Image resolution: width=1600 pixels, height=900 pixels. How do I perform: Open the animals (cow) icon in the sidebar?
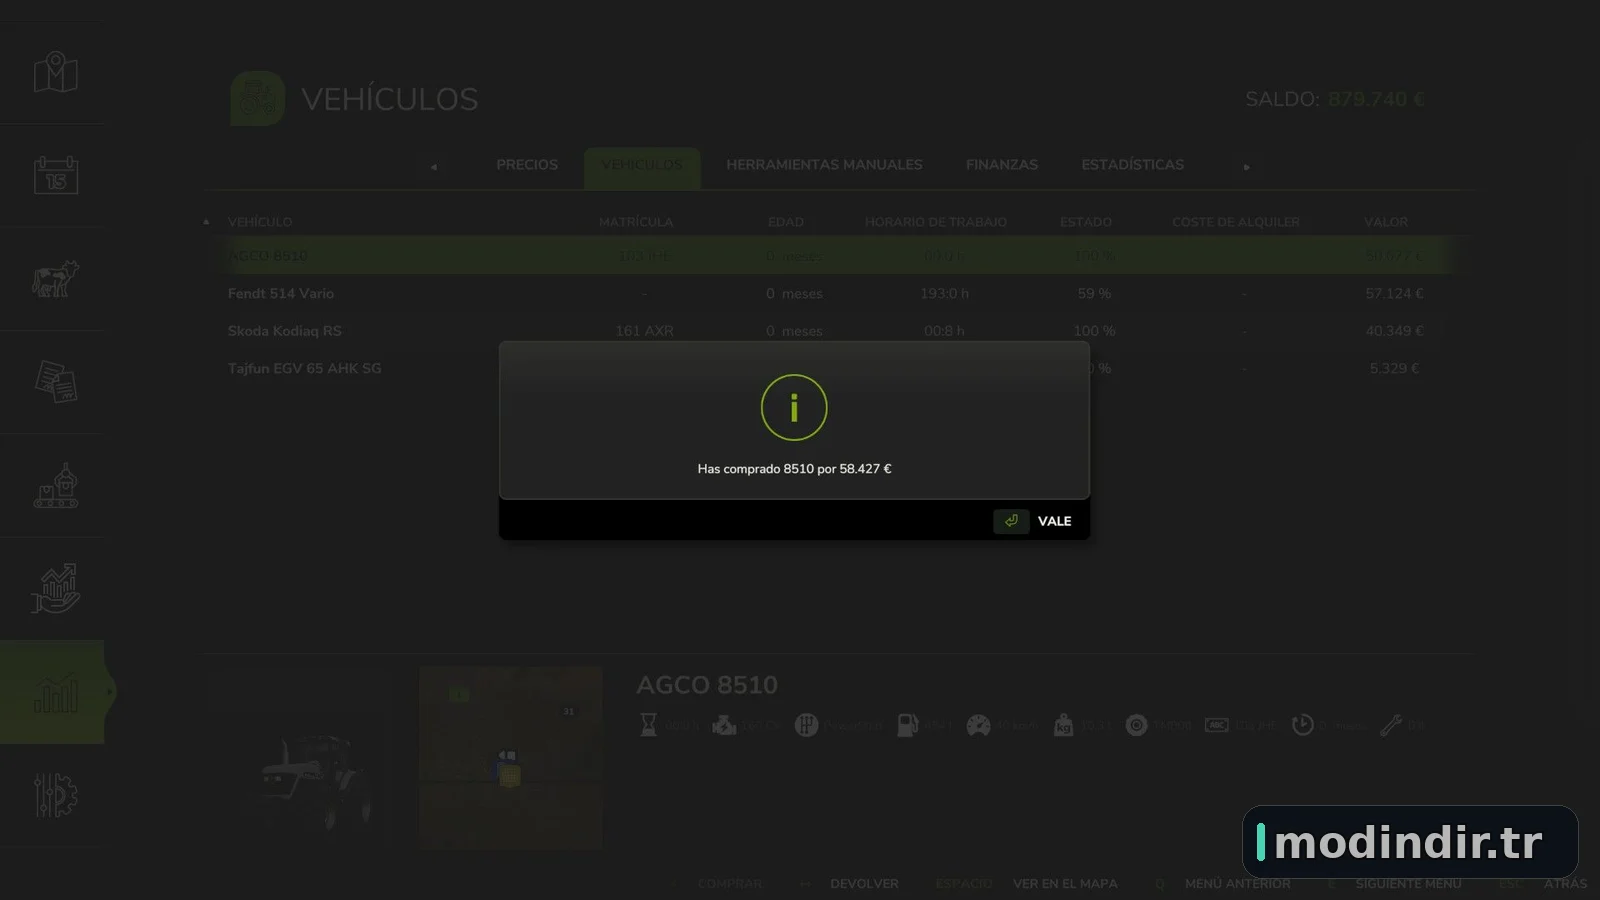pyautogui.click(x=56, y=279)
